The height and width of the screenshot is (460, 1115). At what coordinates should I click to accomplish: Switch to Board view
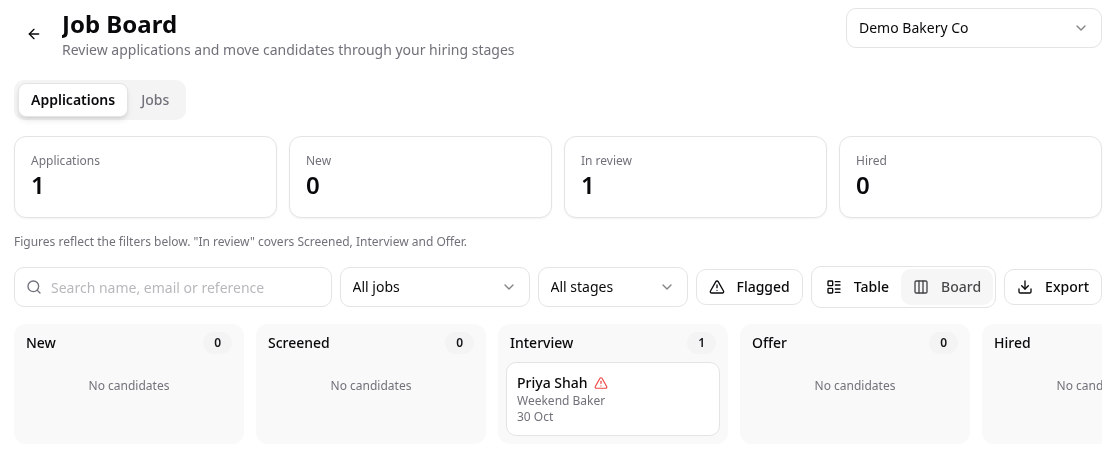(x=946, y=287)
